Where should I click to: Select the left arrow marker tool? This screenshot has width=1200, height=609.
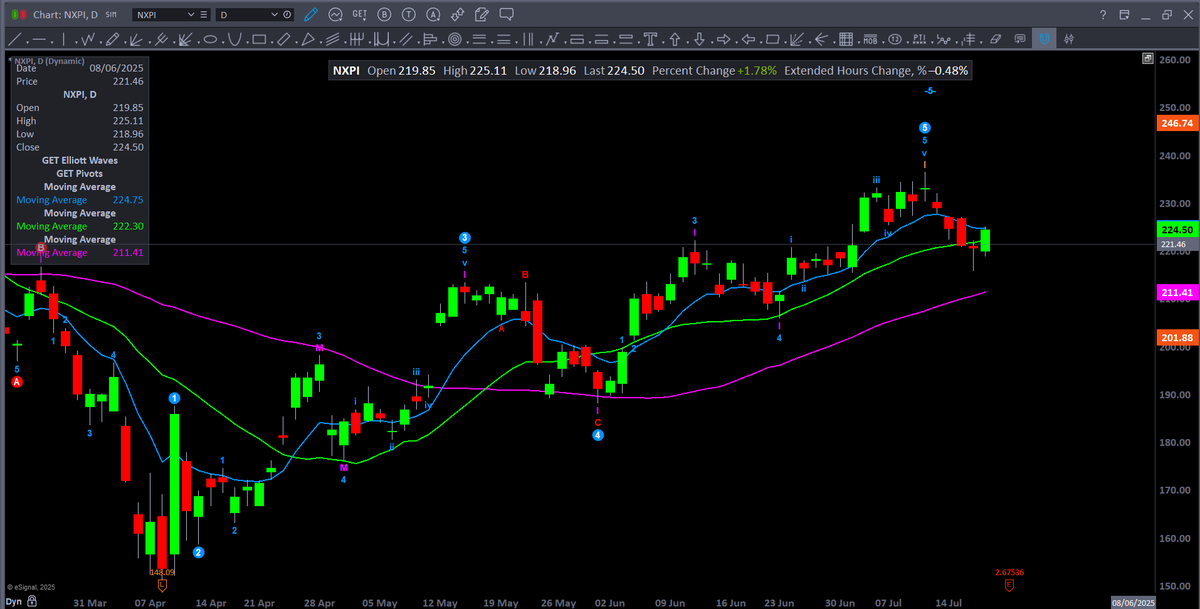(748, 39)
